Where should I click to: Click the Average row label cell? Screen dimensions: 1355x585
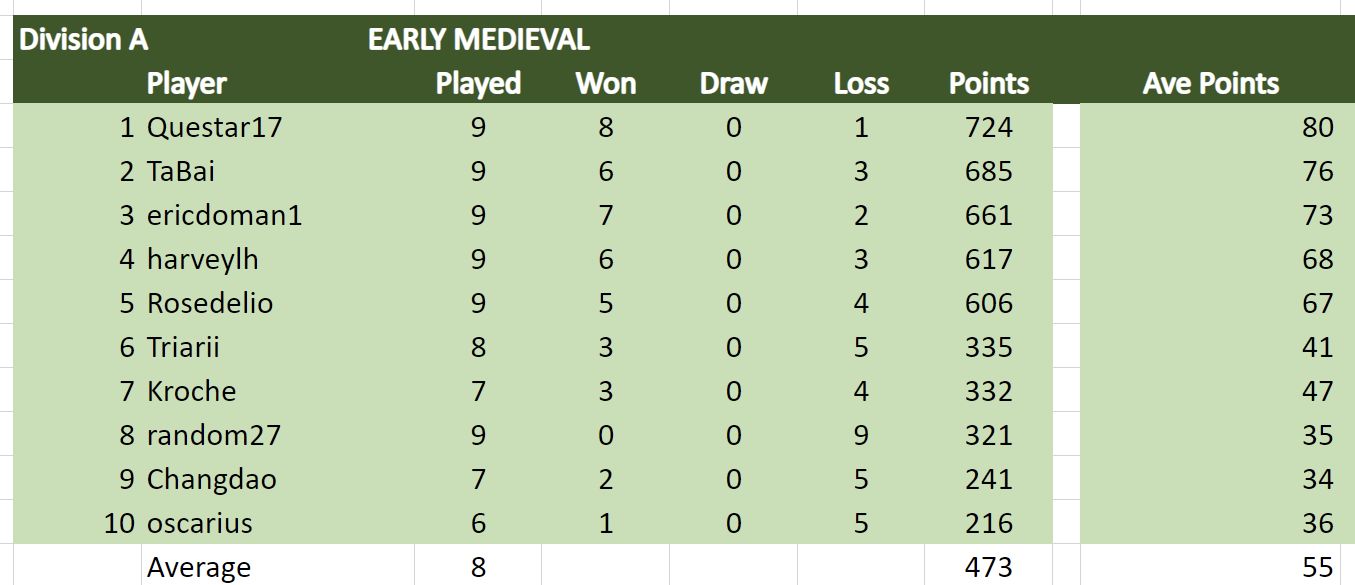tap(199, 567)
